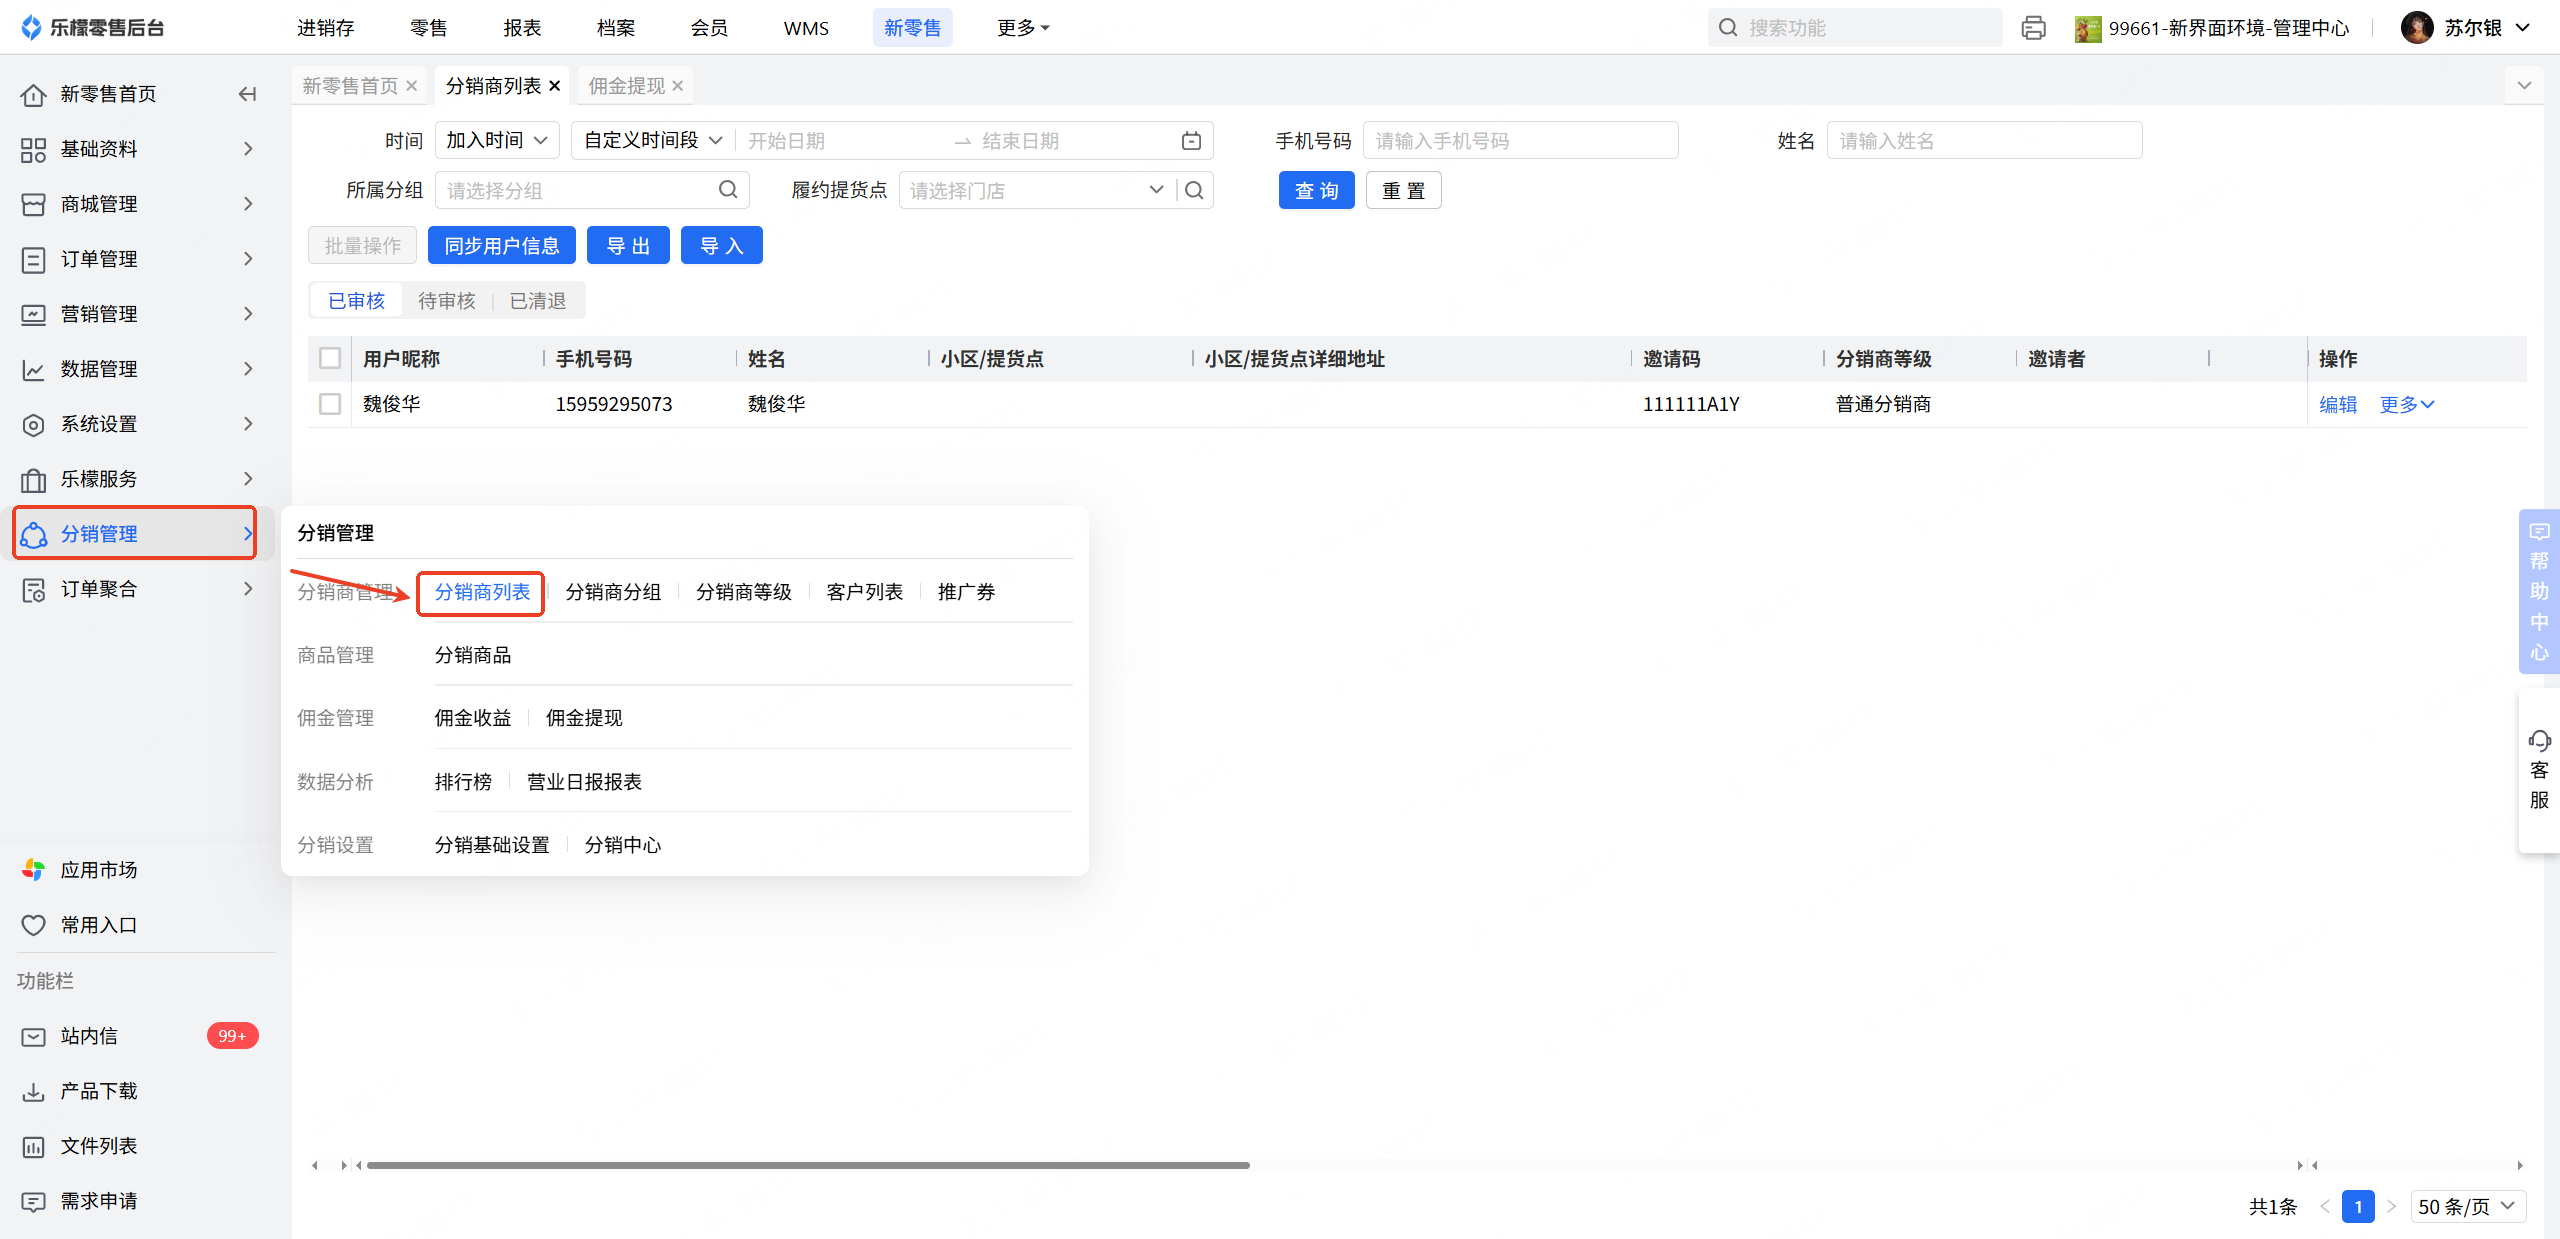
Task: Open 站内信 mail icon in sidebar
Action: pyautogui.click(x=34, y=1037)
